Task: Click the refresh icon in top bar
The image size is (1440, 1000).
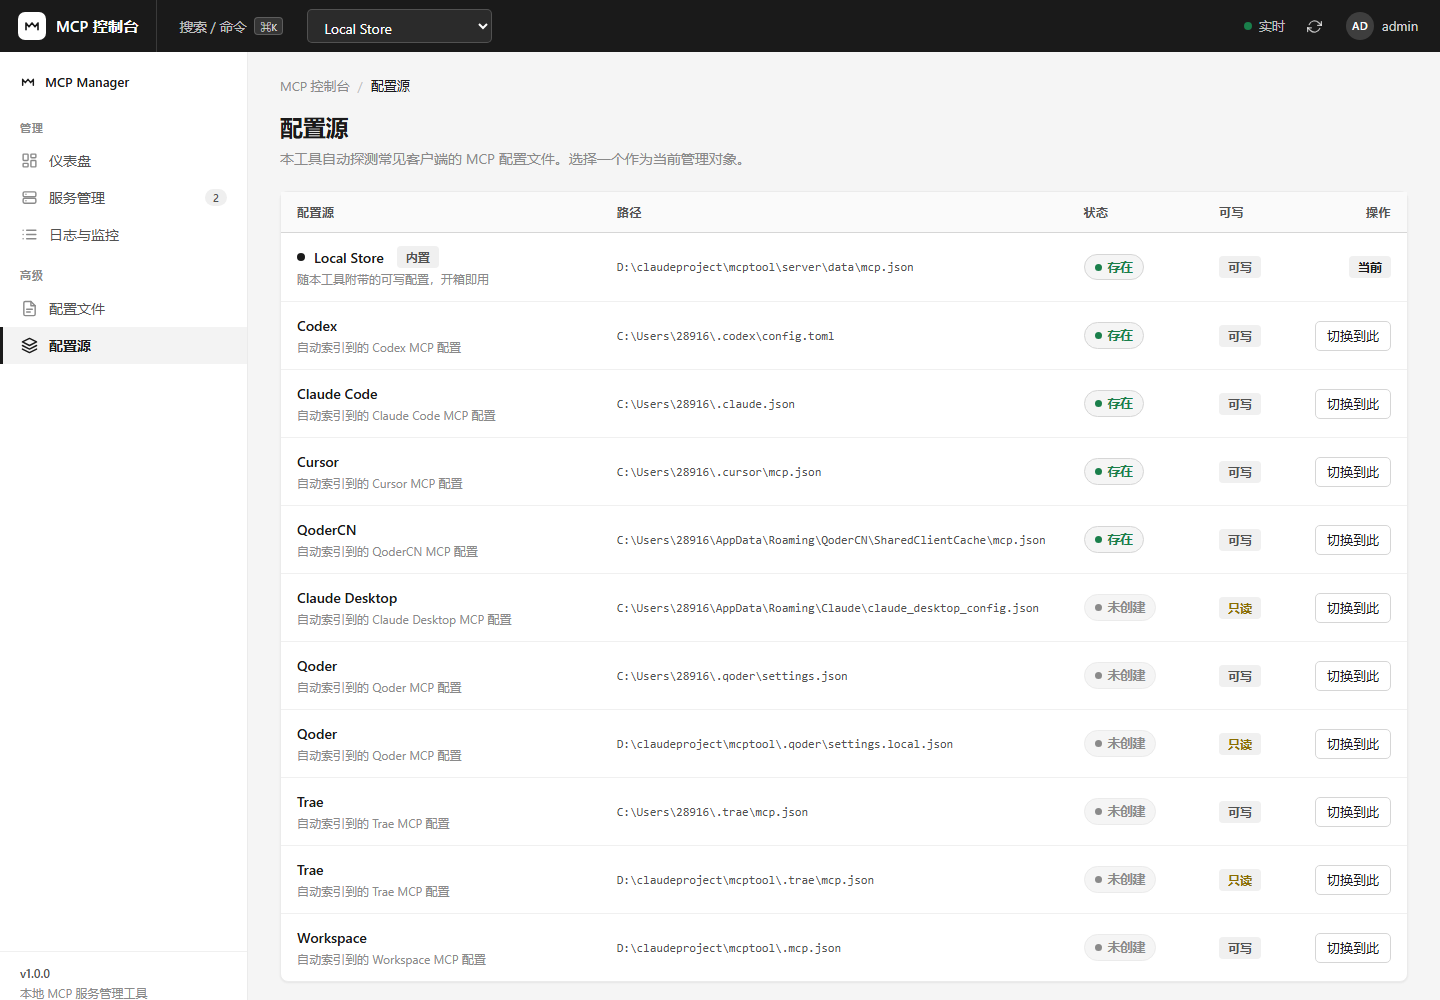Action: pos(1314,26)
